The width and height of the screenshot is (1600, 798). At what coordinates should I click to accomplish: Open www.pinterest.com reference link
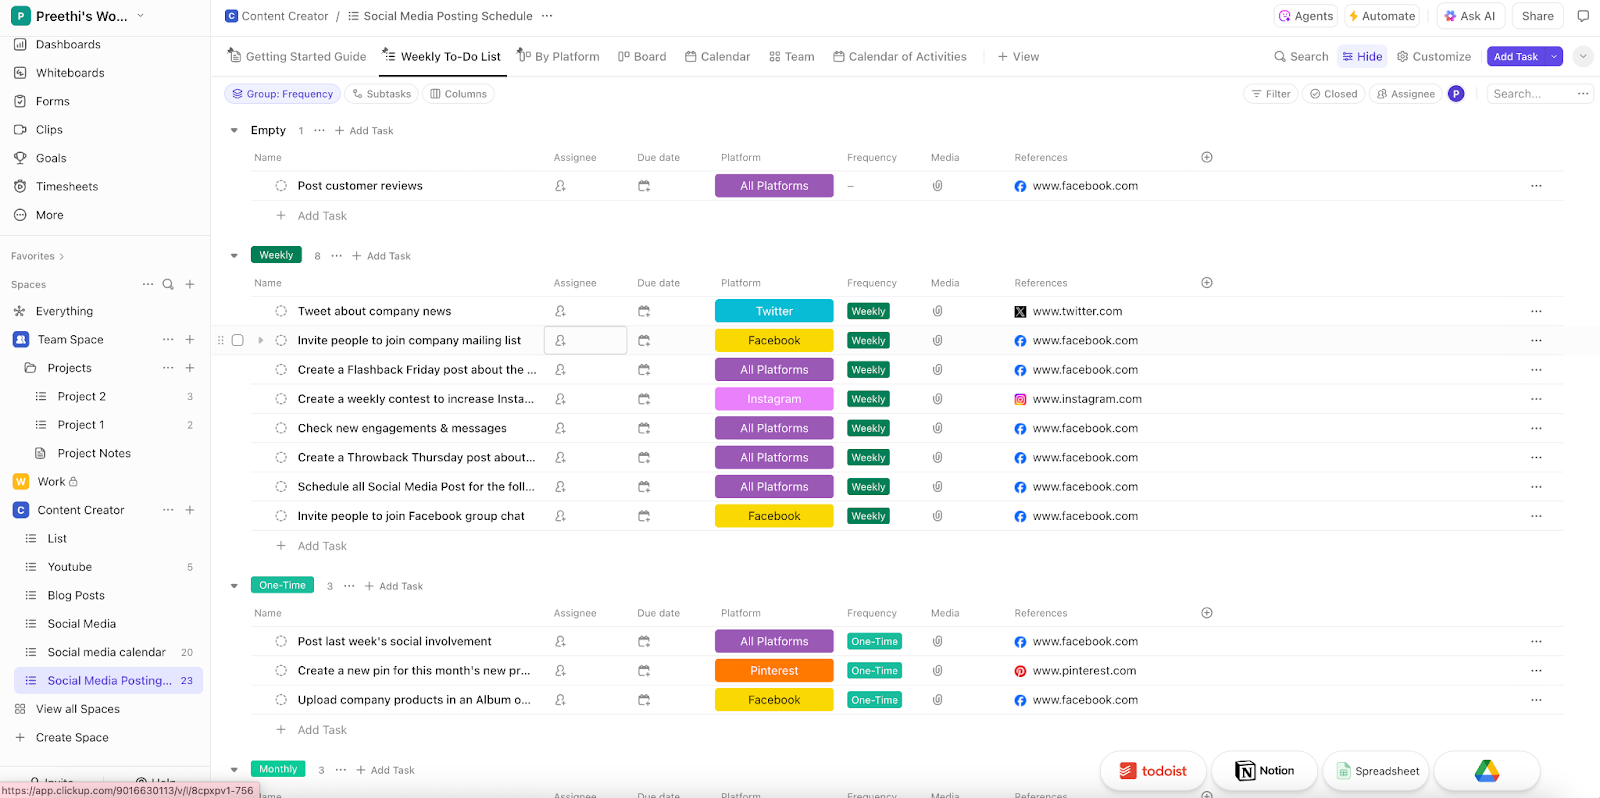pyautogui.click(x=1084, y=671)
